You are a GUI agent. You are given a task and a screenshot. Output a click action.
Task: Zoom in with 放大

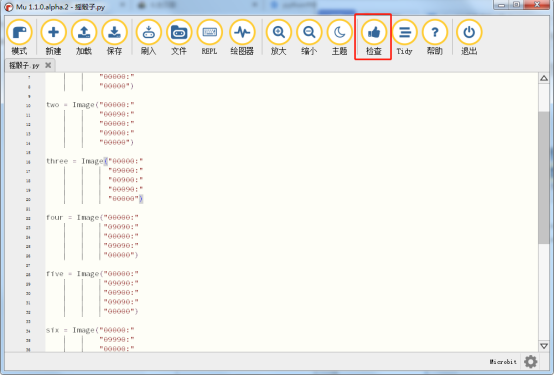tap(279, 37)
